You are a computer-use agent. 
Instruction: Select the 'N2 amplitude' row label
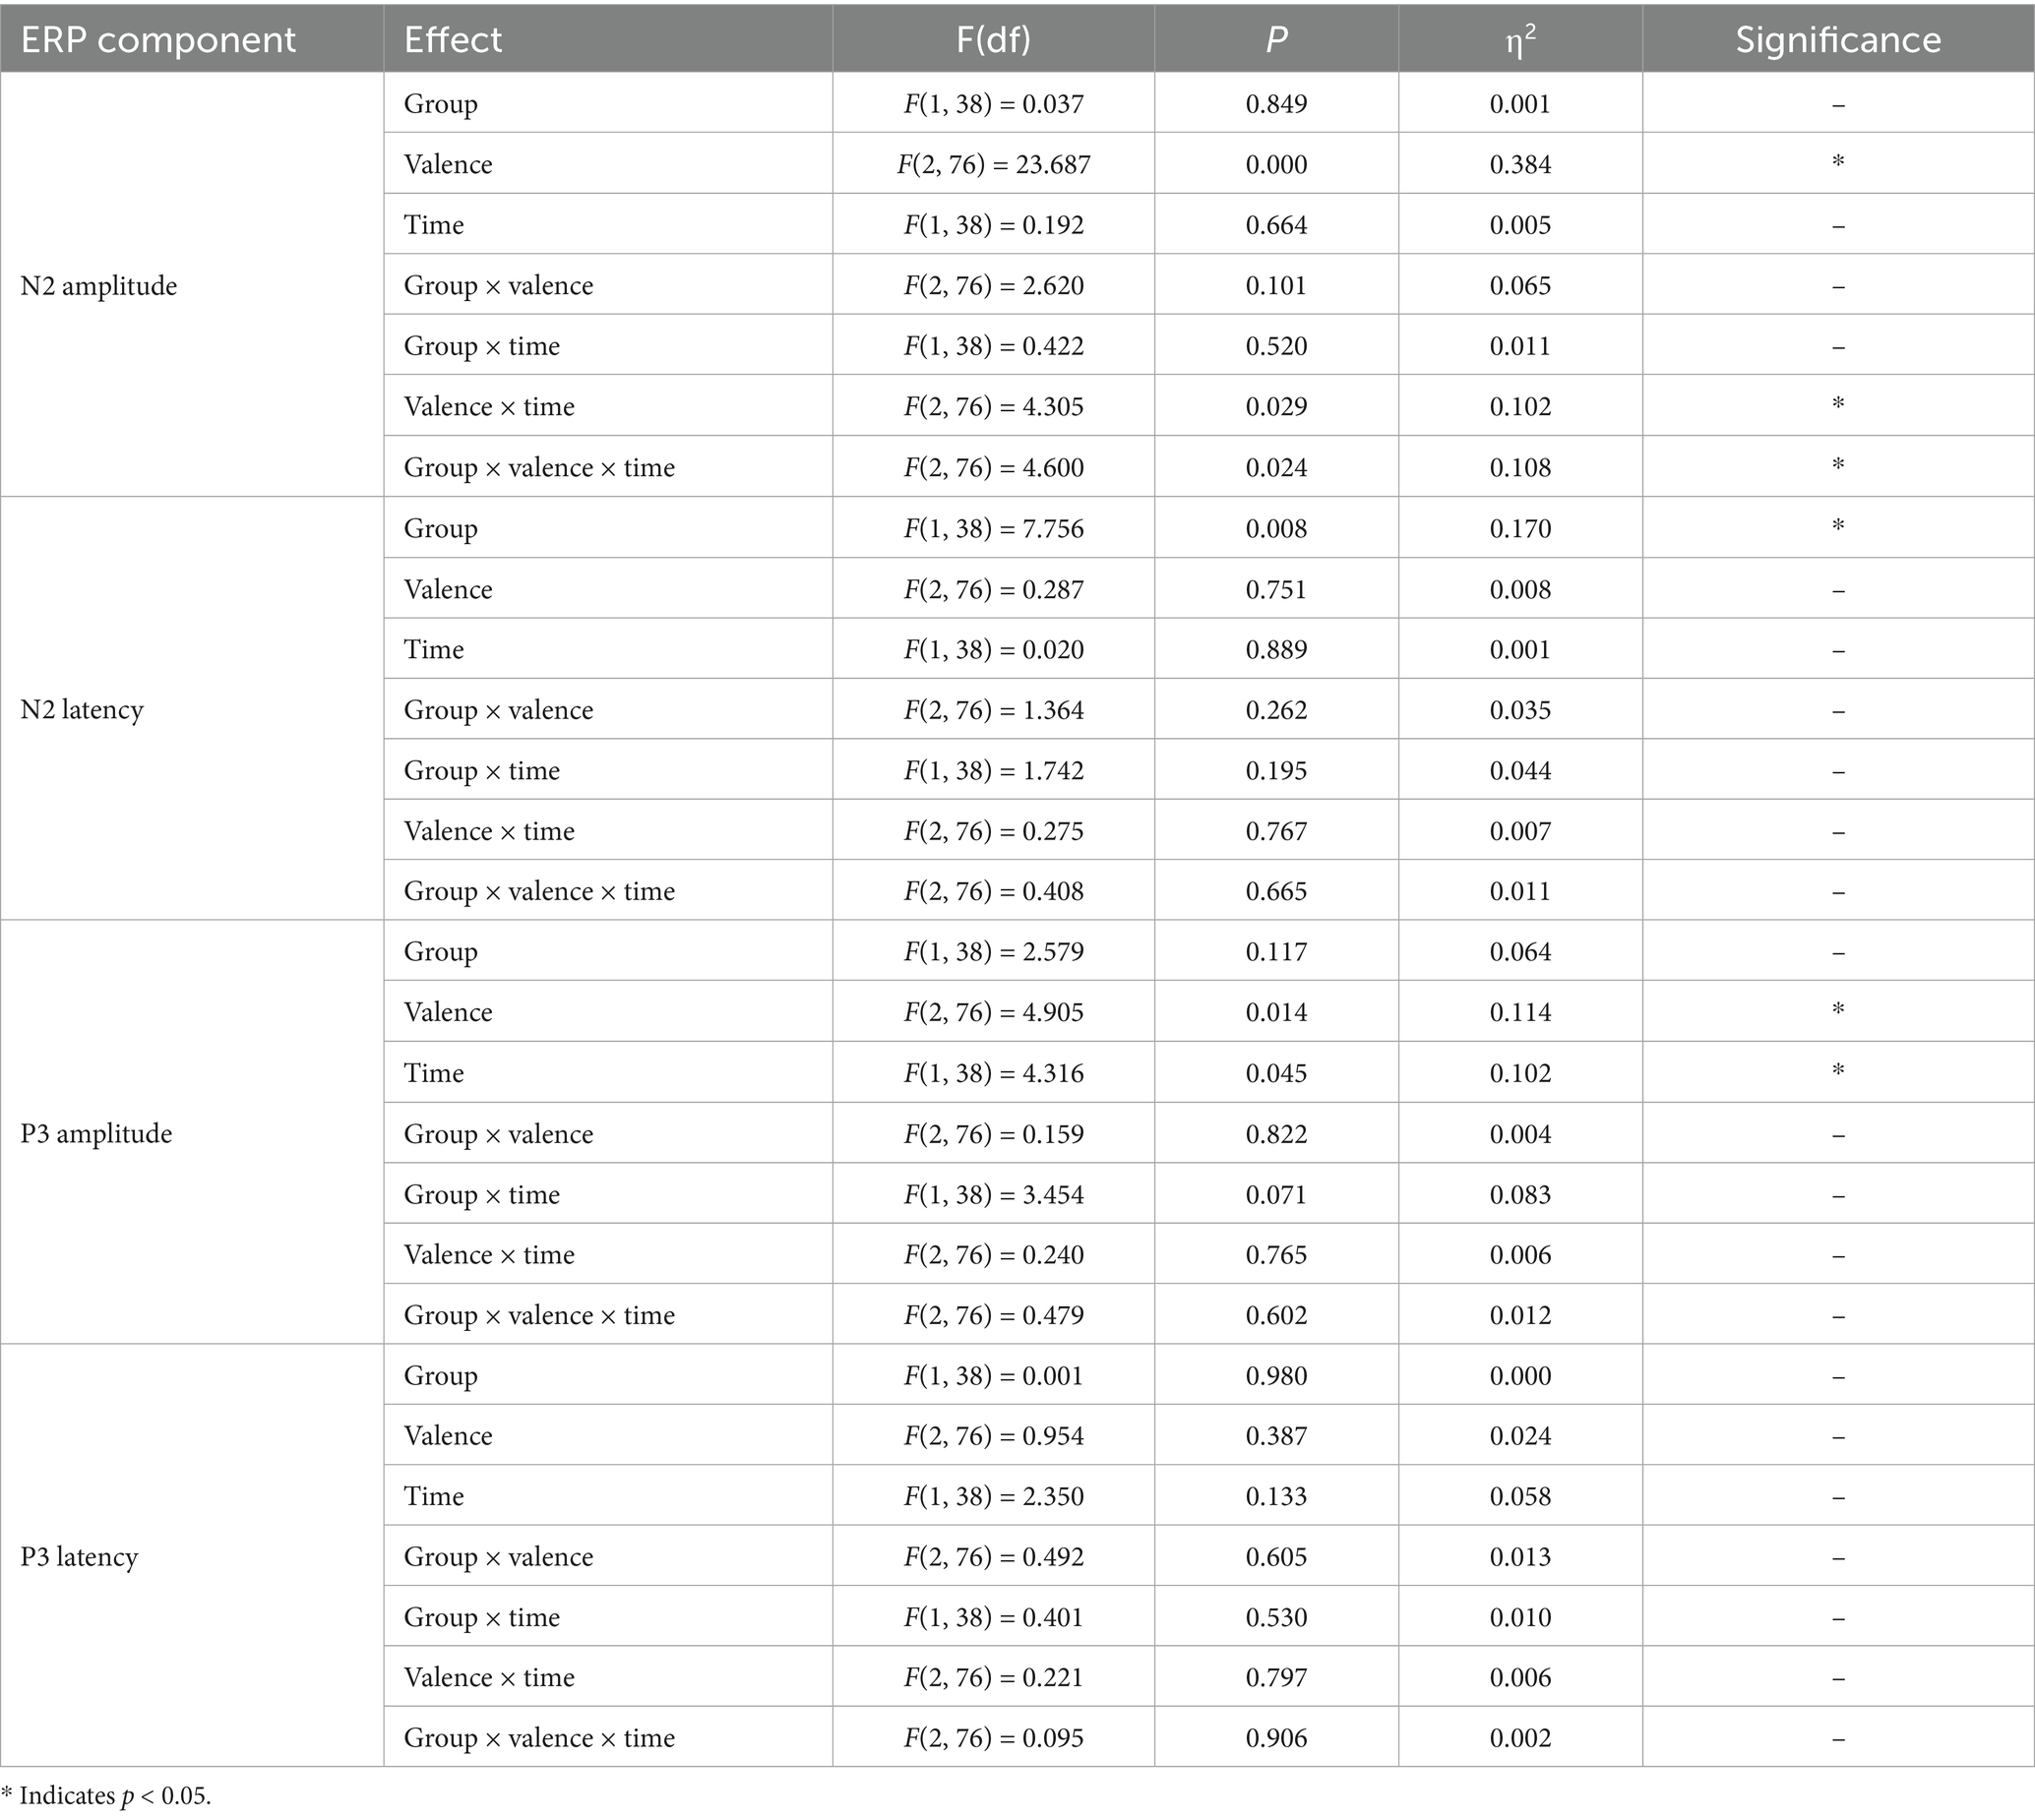coord(99,286)
